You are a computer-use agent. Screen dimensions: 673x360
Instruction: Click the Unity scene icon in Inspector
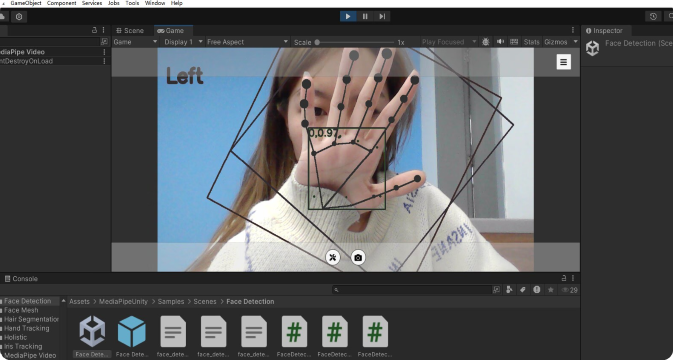click(592, 48)
